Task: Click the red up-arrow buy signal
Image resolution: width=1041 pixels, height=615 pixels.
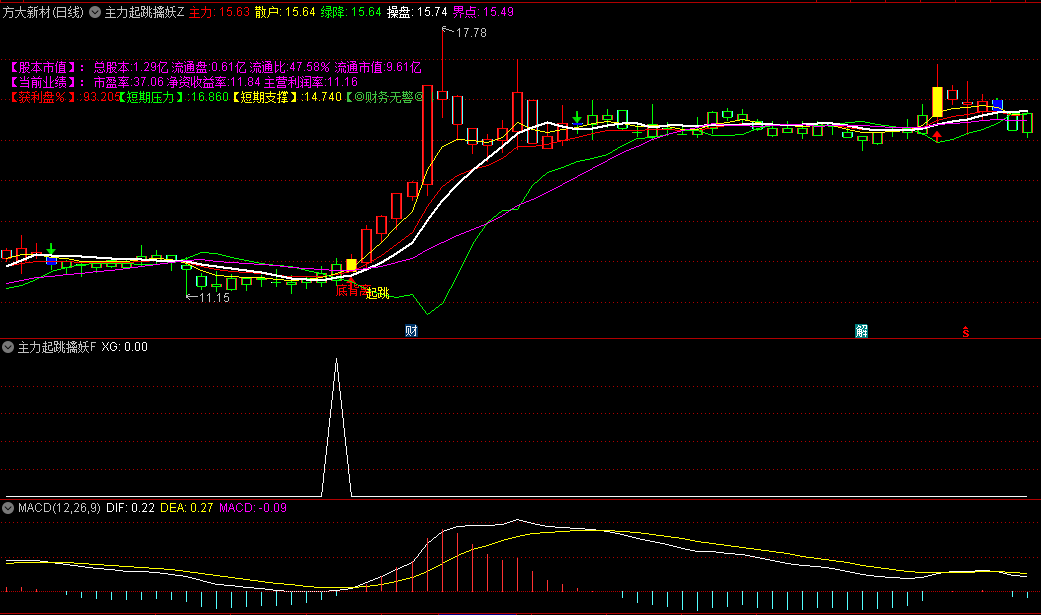Action: click(937, 135)
